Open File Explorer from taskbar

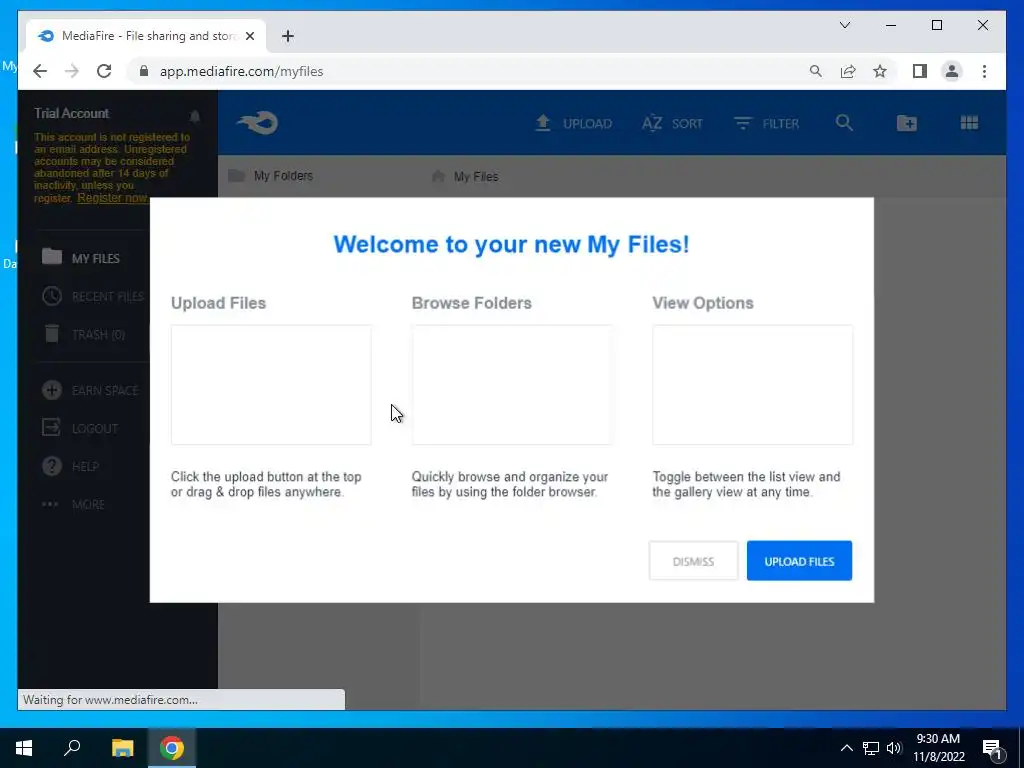click(122, 748)
